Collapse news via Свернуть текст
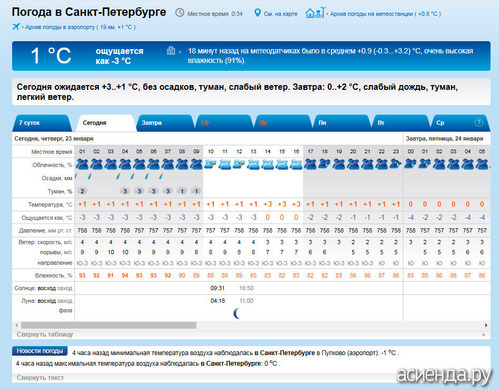Screen dimensions: 499x390 coord(40,378)
